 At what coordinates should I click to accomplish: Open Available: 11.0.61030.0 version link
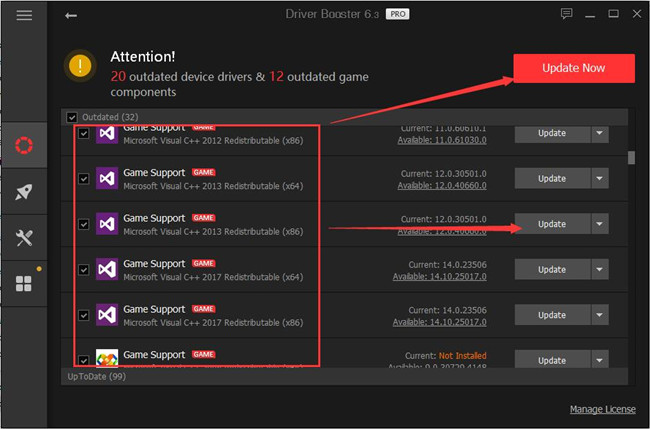pyautogui.click(x=442, y=140)
